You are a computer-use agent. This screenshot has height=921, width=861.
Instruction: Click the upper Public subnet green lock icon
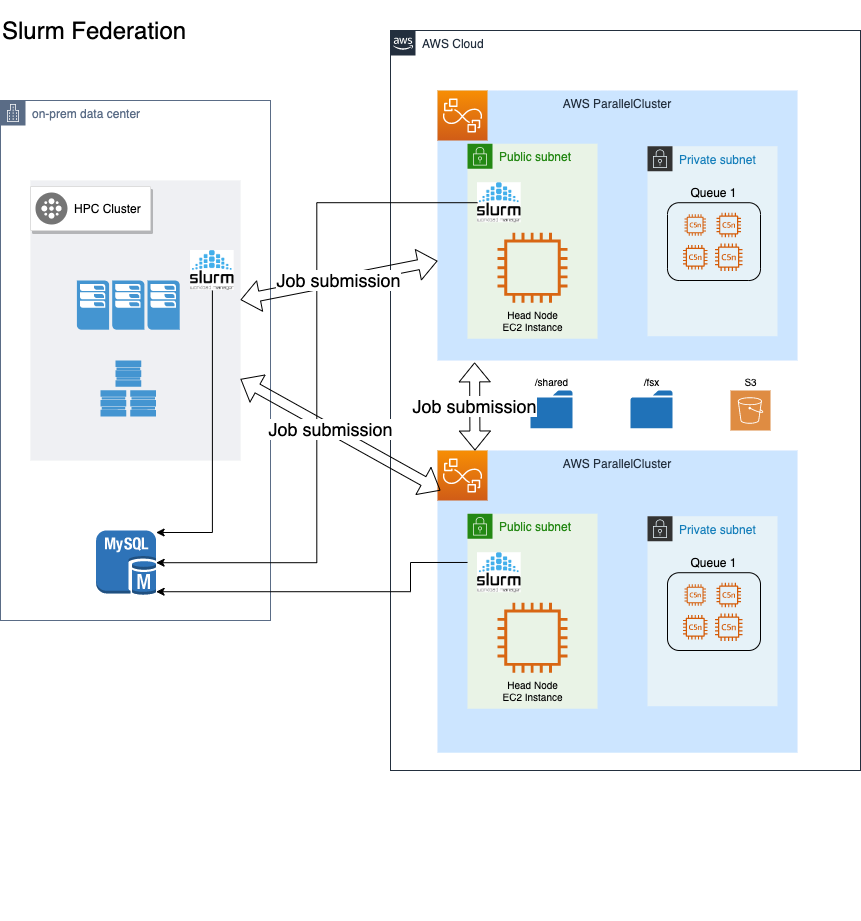pyautogui.click(x=480, y=157)
